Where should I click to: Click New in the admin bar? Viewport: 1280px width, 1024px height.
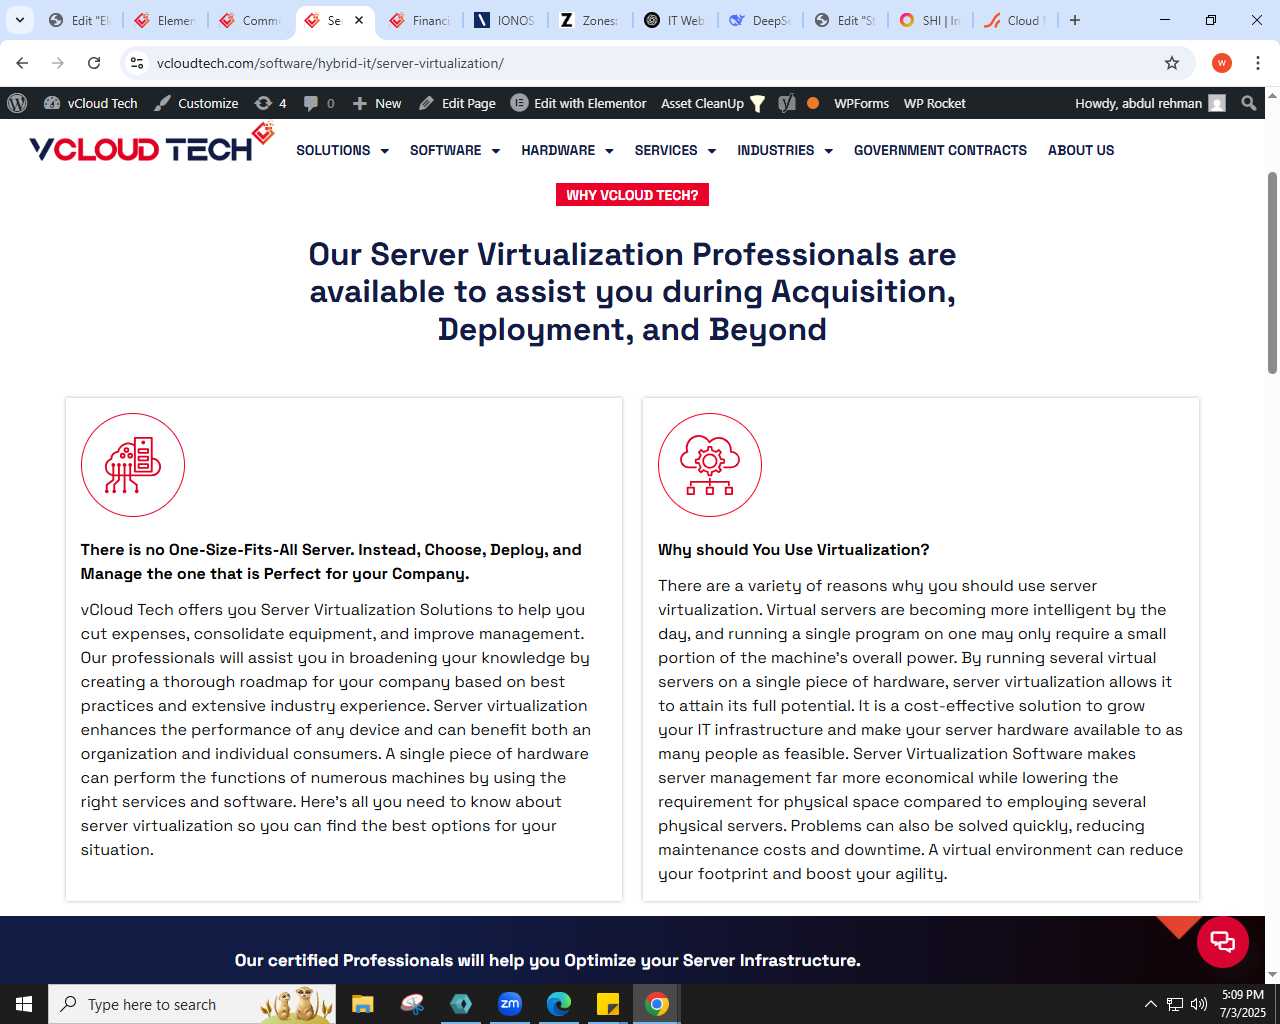coord(377,103)
